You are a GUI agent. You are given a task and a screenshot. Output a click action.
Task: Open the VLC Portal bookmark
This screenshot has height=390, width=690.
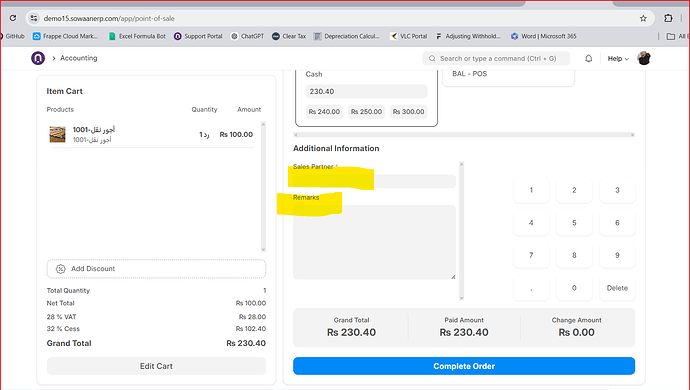point(408,36)
